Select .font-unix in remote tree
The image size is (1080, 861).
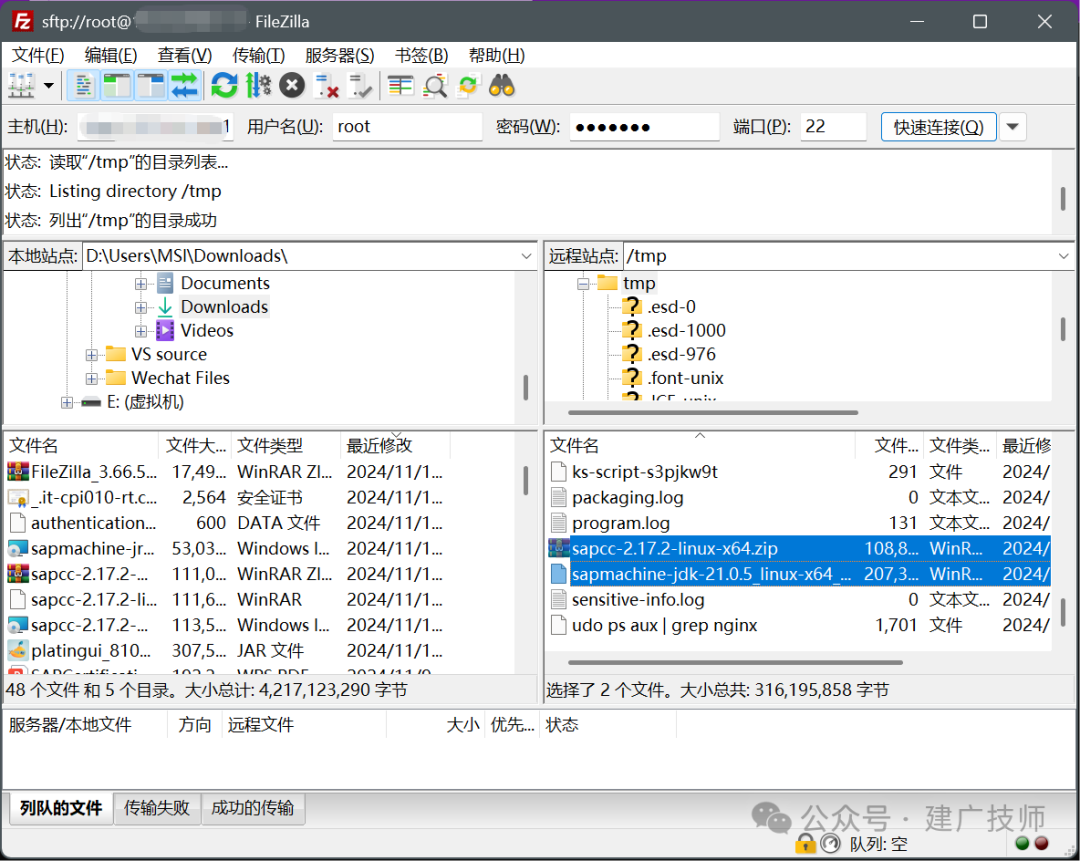pos(685,378)
